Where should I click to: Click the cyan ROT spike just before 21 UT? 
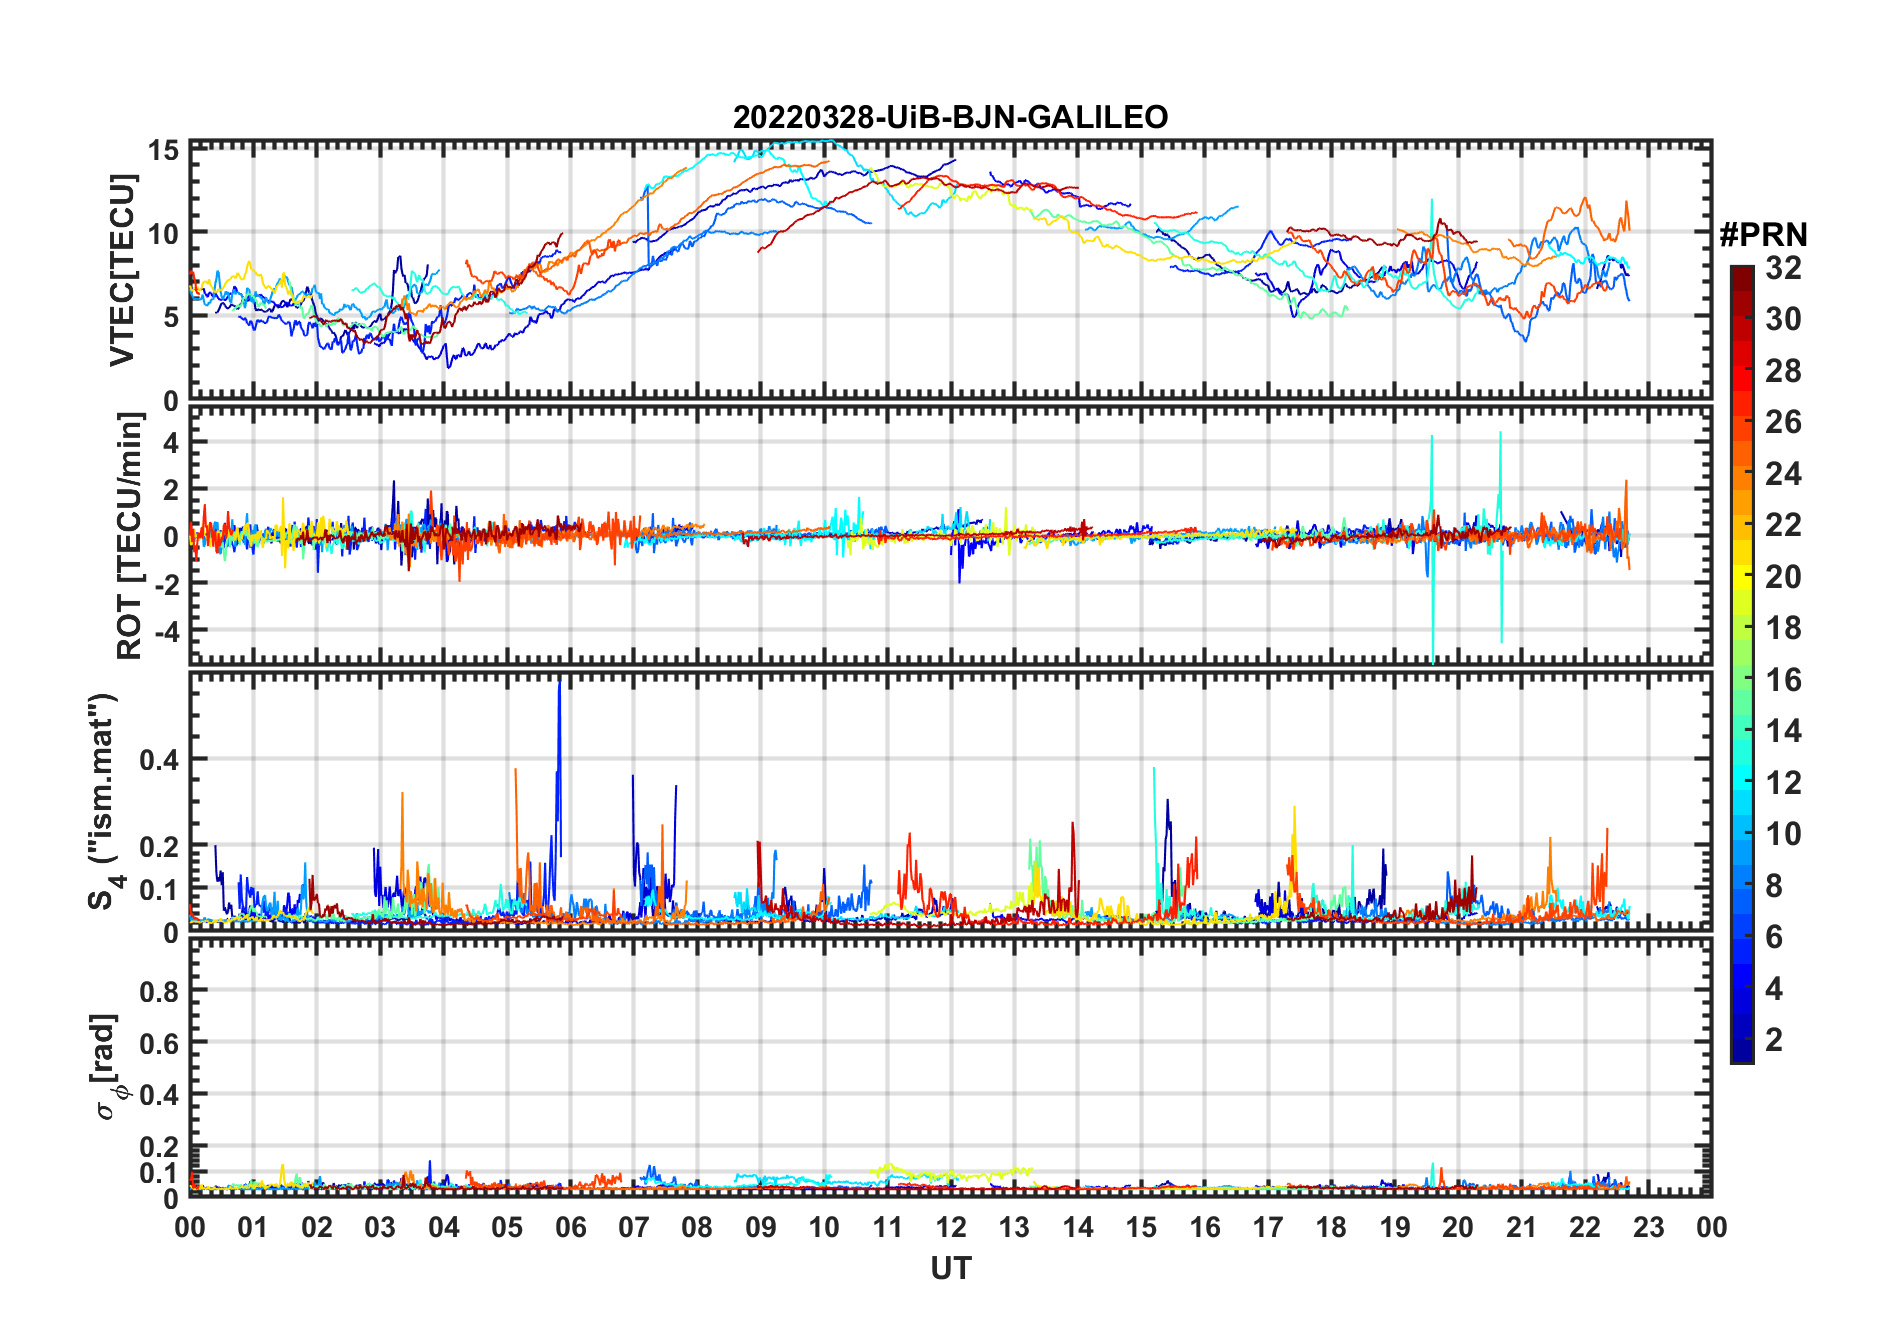click(x=1500, y=536)
